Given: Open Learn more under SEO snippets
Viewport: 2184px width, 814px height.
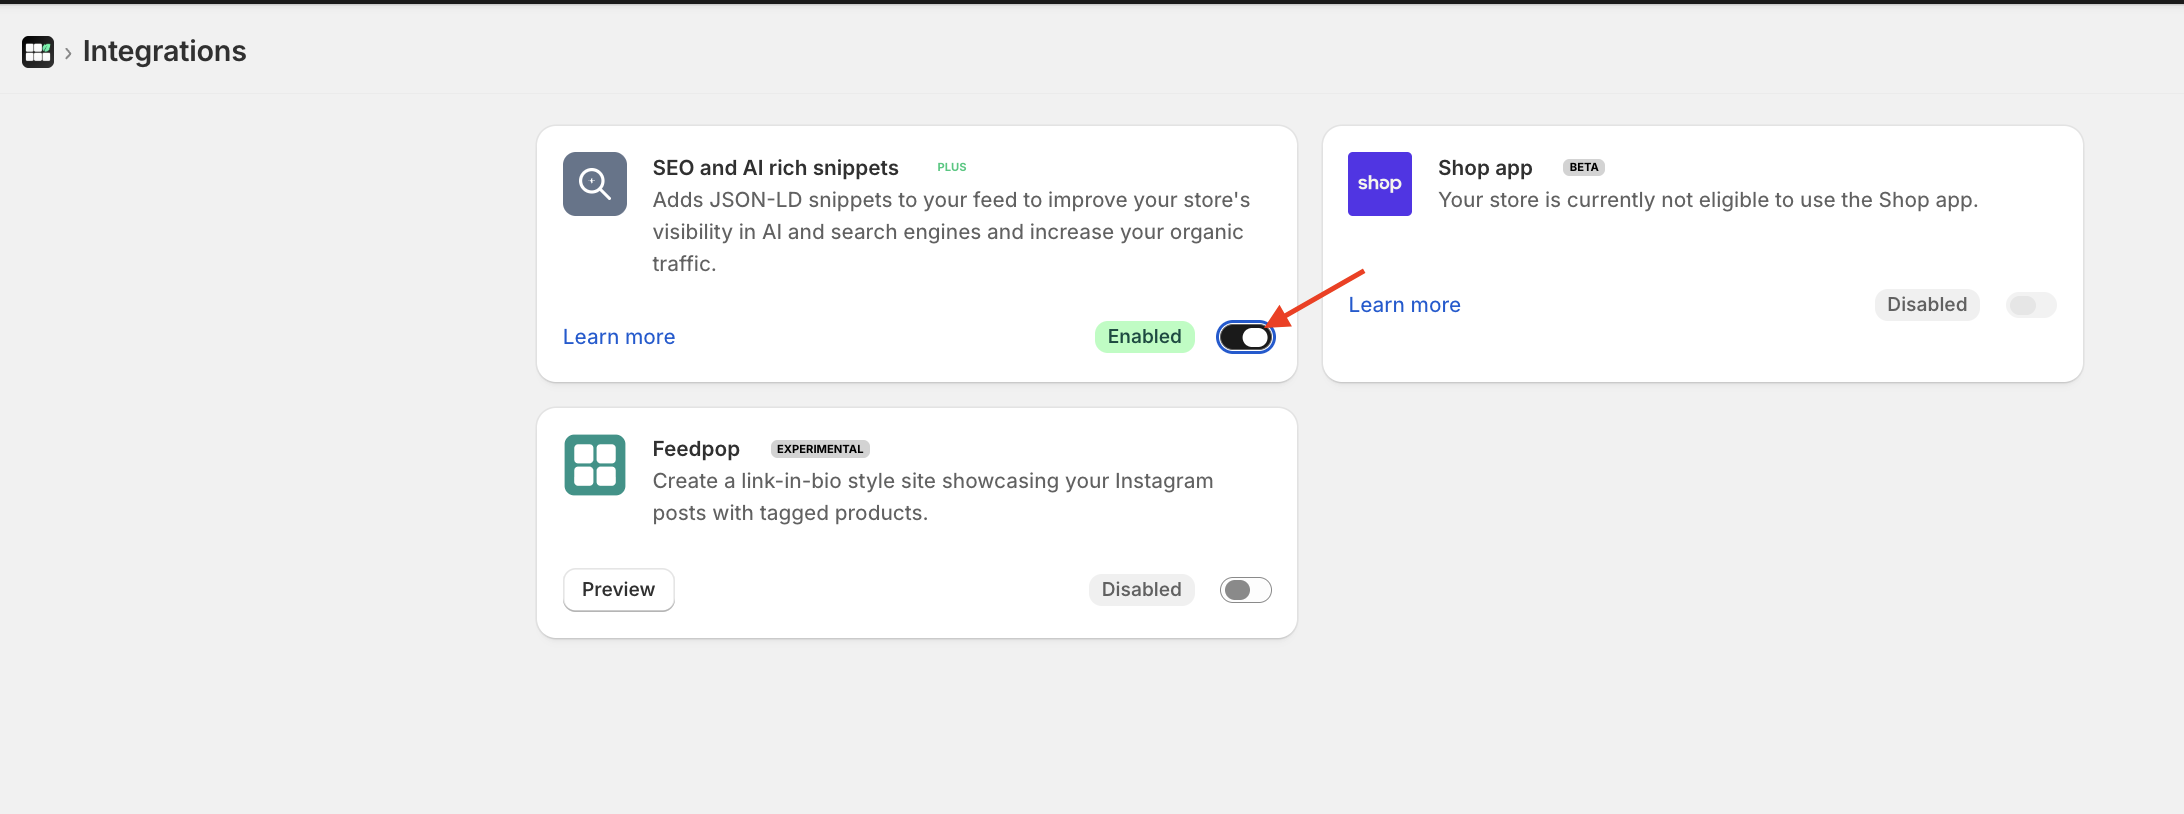Looking at the screenshot, I should pyautogui.click(x=618, y=337).
